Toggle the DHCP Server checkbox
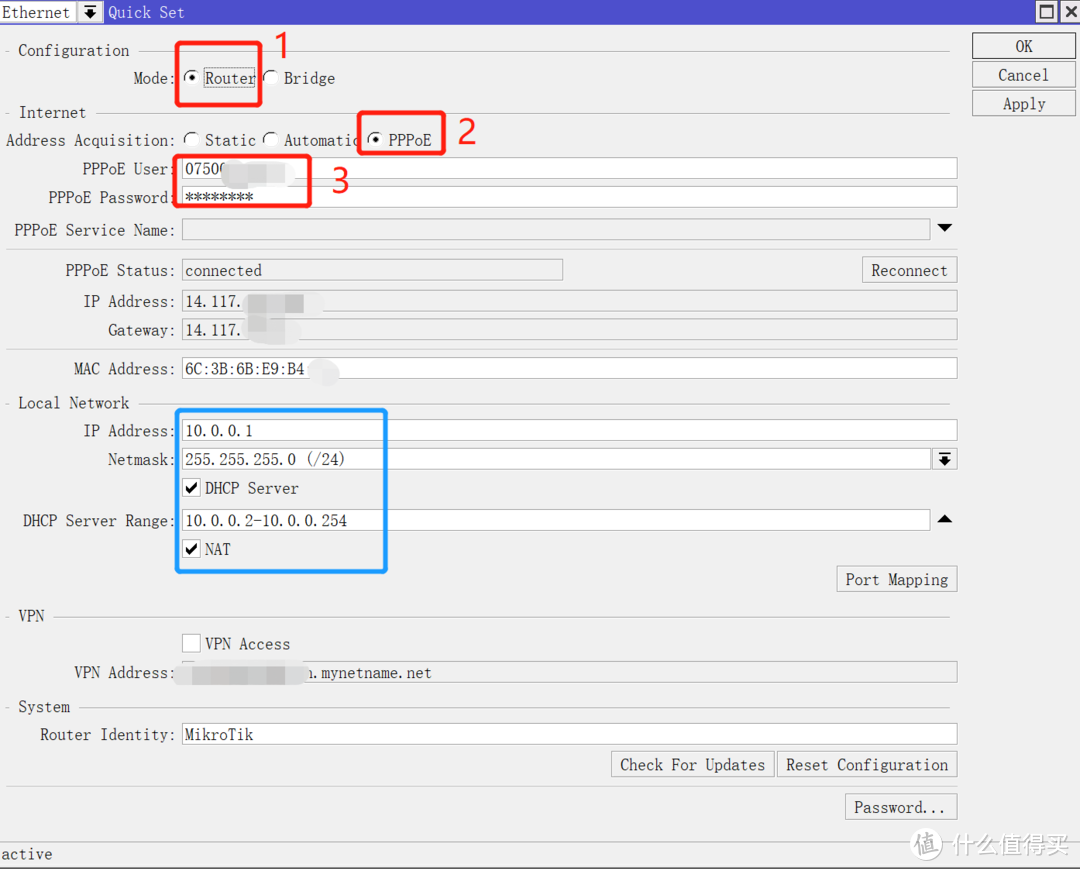This screenshot has width=1080, height=871. [192, 488]
